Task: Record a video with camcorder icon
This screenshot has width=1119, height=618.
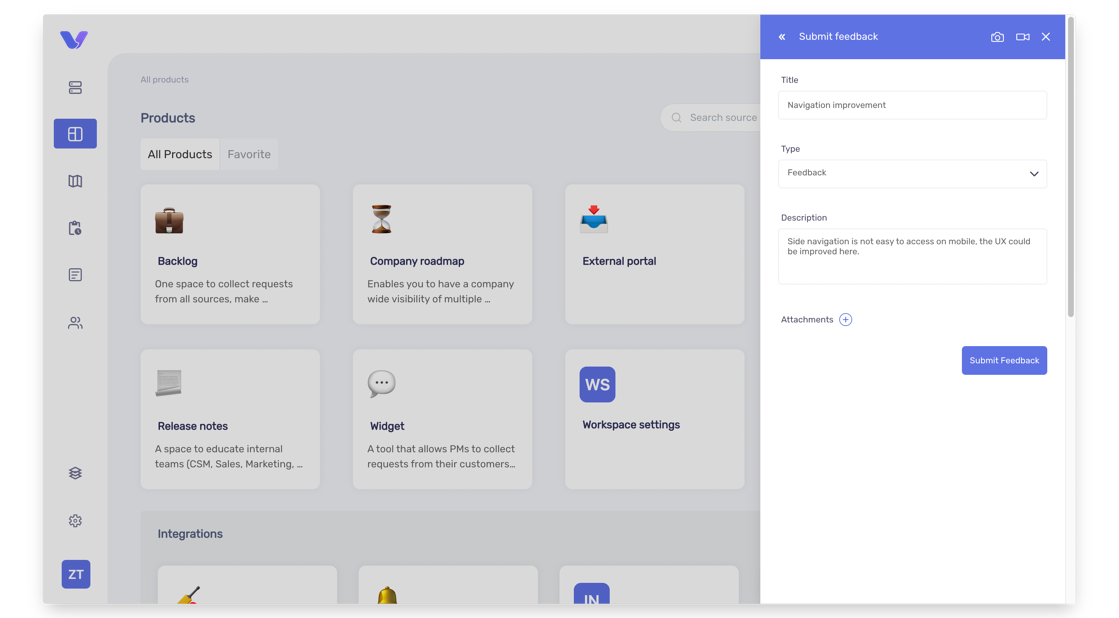Action: (x=1023, y=37)
